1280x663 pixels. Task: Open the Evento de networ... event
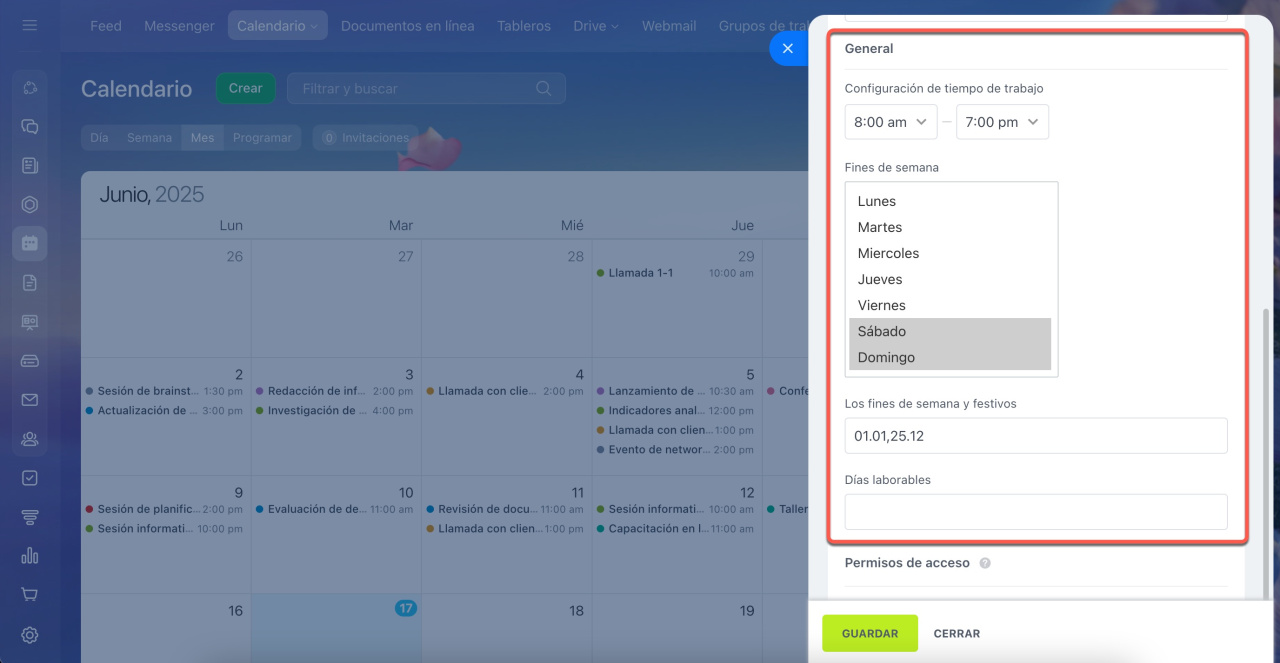click(675, 450)
